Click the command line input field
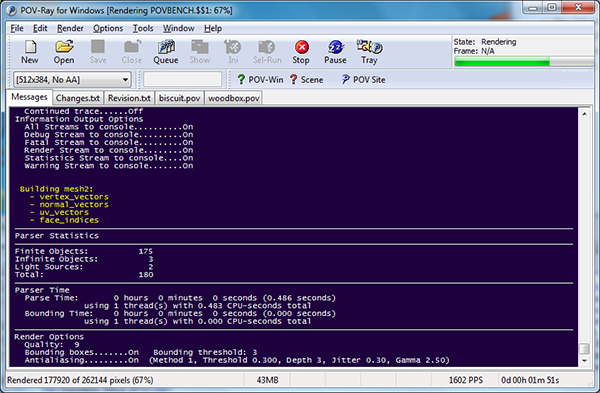 (x=183, y=79)
